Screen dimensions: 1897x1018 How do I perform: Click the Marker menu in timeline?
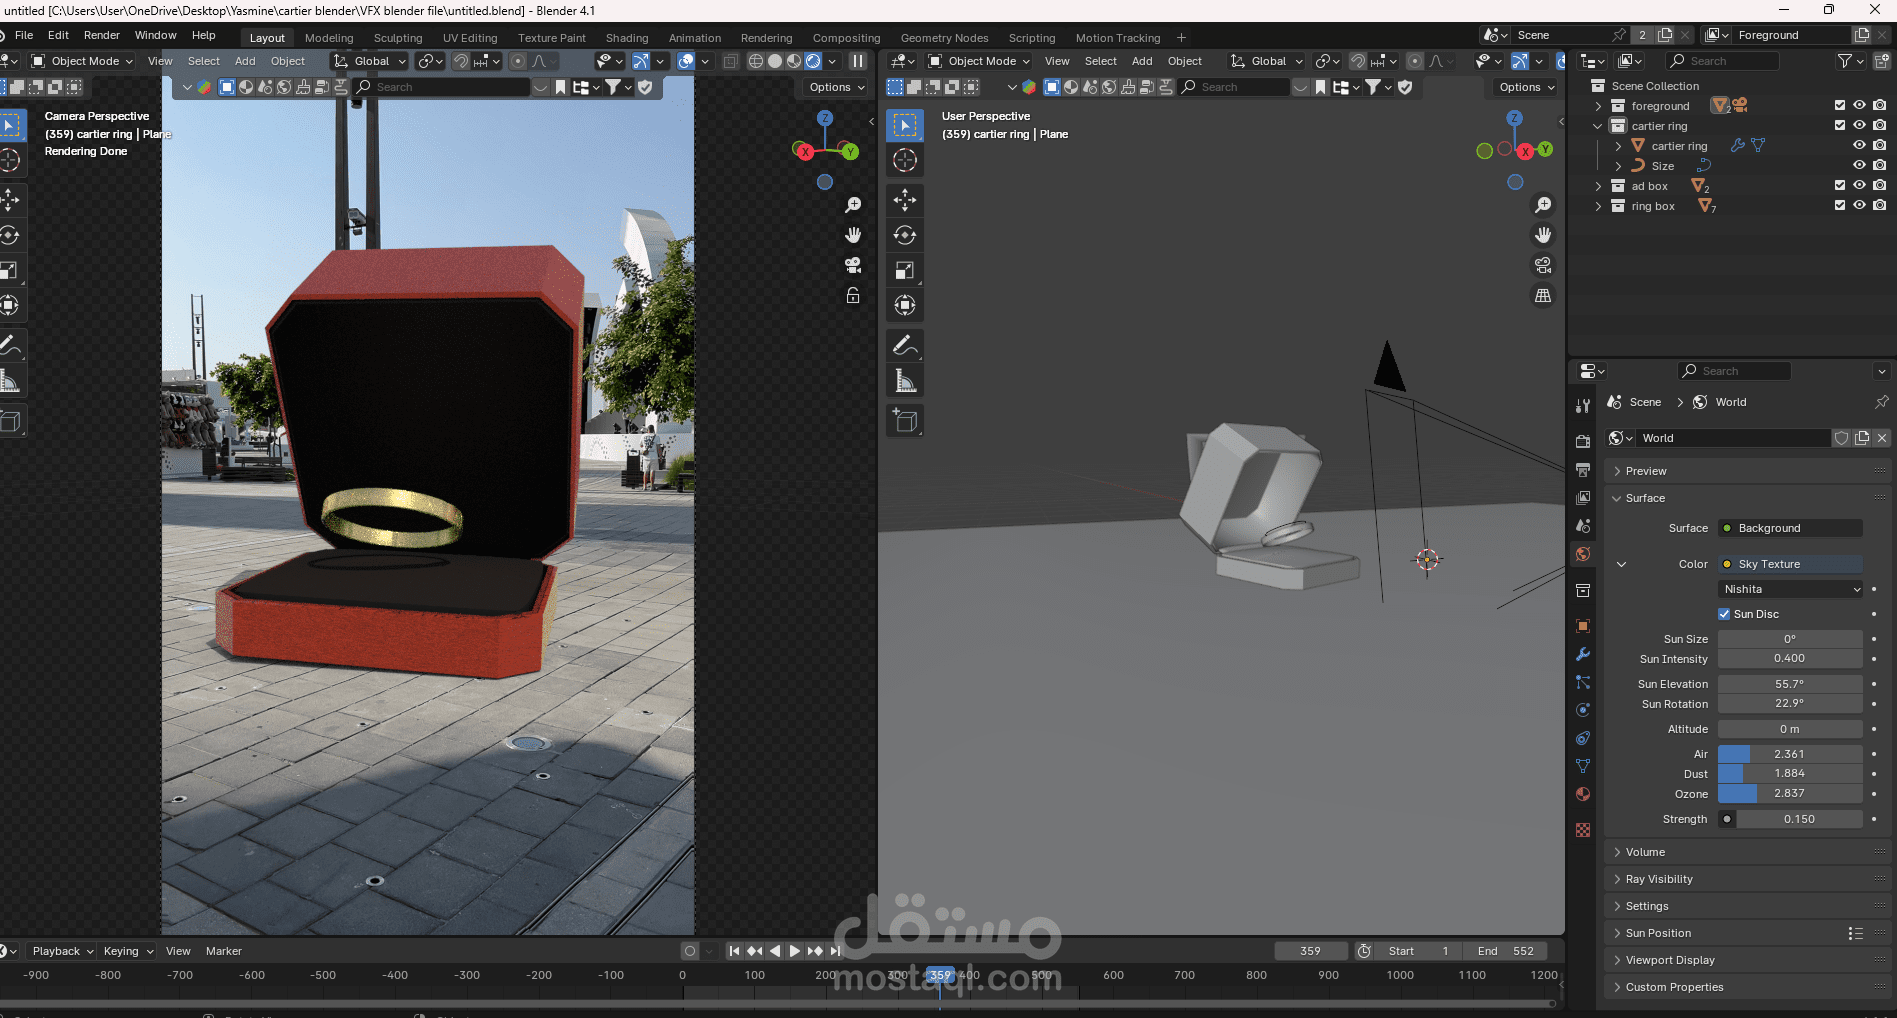[x=224, y=951]
